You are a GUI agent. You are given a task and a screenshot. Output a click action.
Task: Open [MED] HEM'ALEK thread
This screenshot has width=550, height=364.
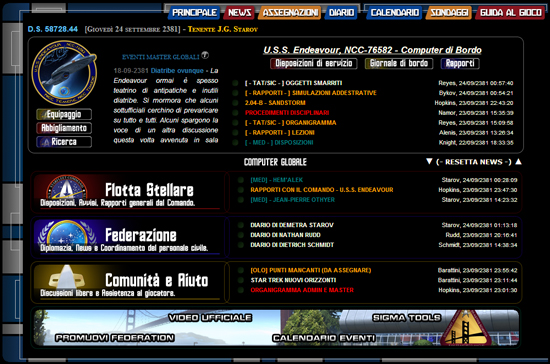[x=277, y=180]
